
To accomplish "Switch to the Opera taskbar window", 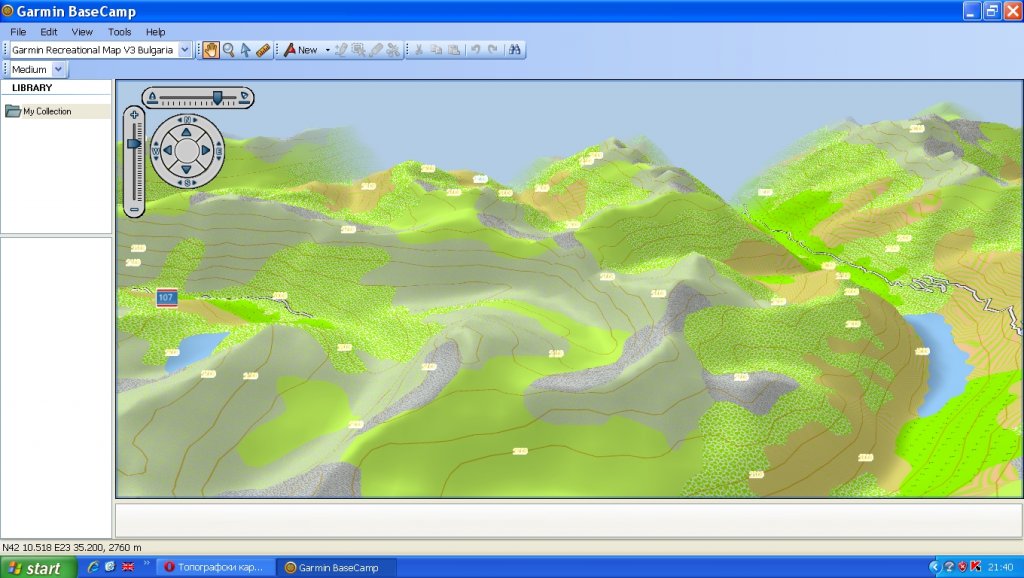I will [215, 567].
